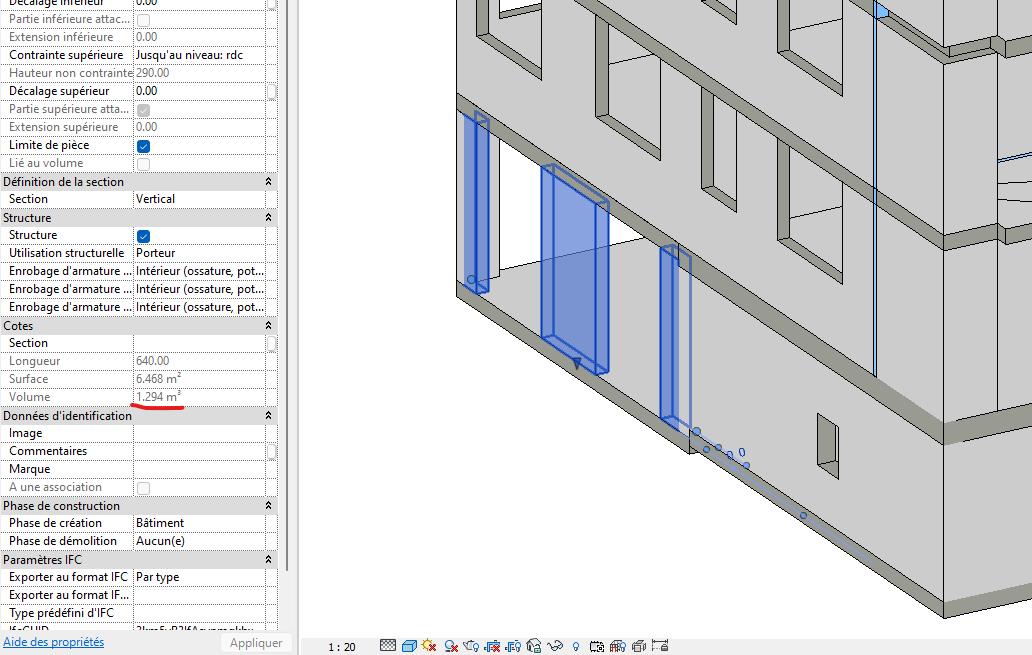Open the visual style menu cube icon
The height and width of the screenshot is (655, 1032).
410,644
